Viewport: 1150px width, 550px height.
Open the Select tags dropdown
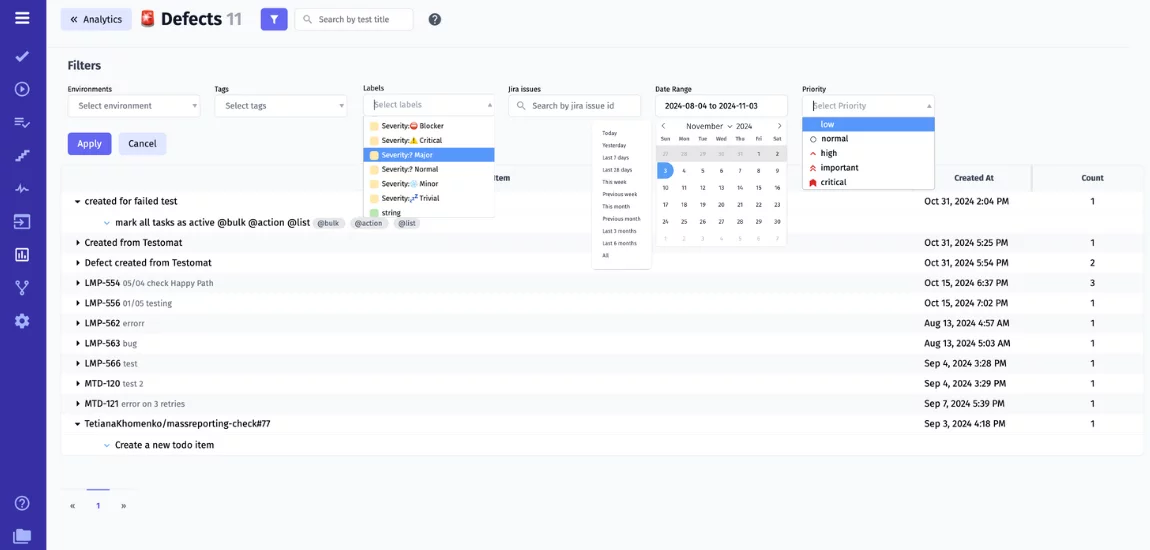click(280, 106)
